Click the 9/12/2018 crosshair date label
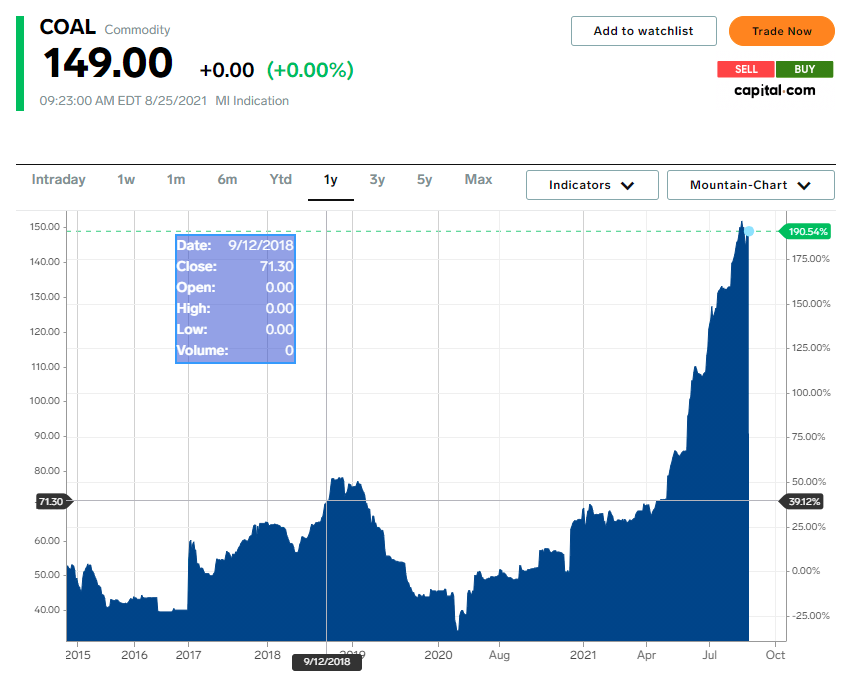The height and width of the screenshot is (680, 864). pos(327,662)
